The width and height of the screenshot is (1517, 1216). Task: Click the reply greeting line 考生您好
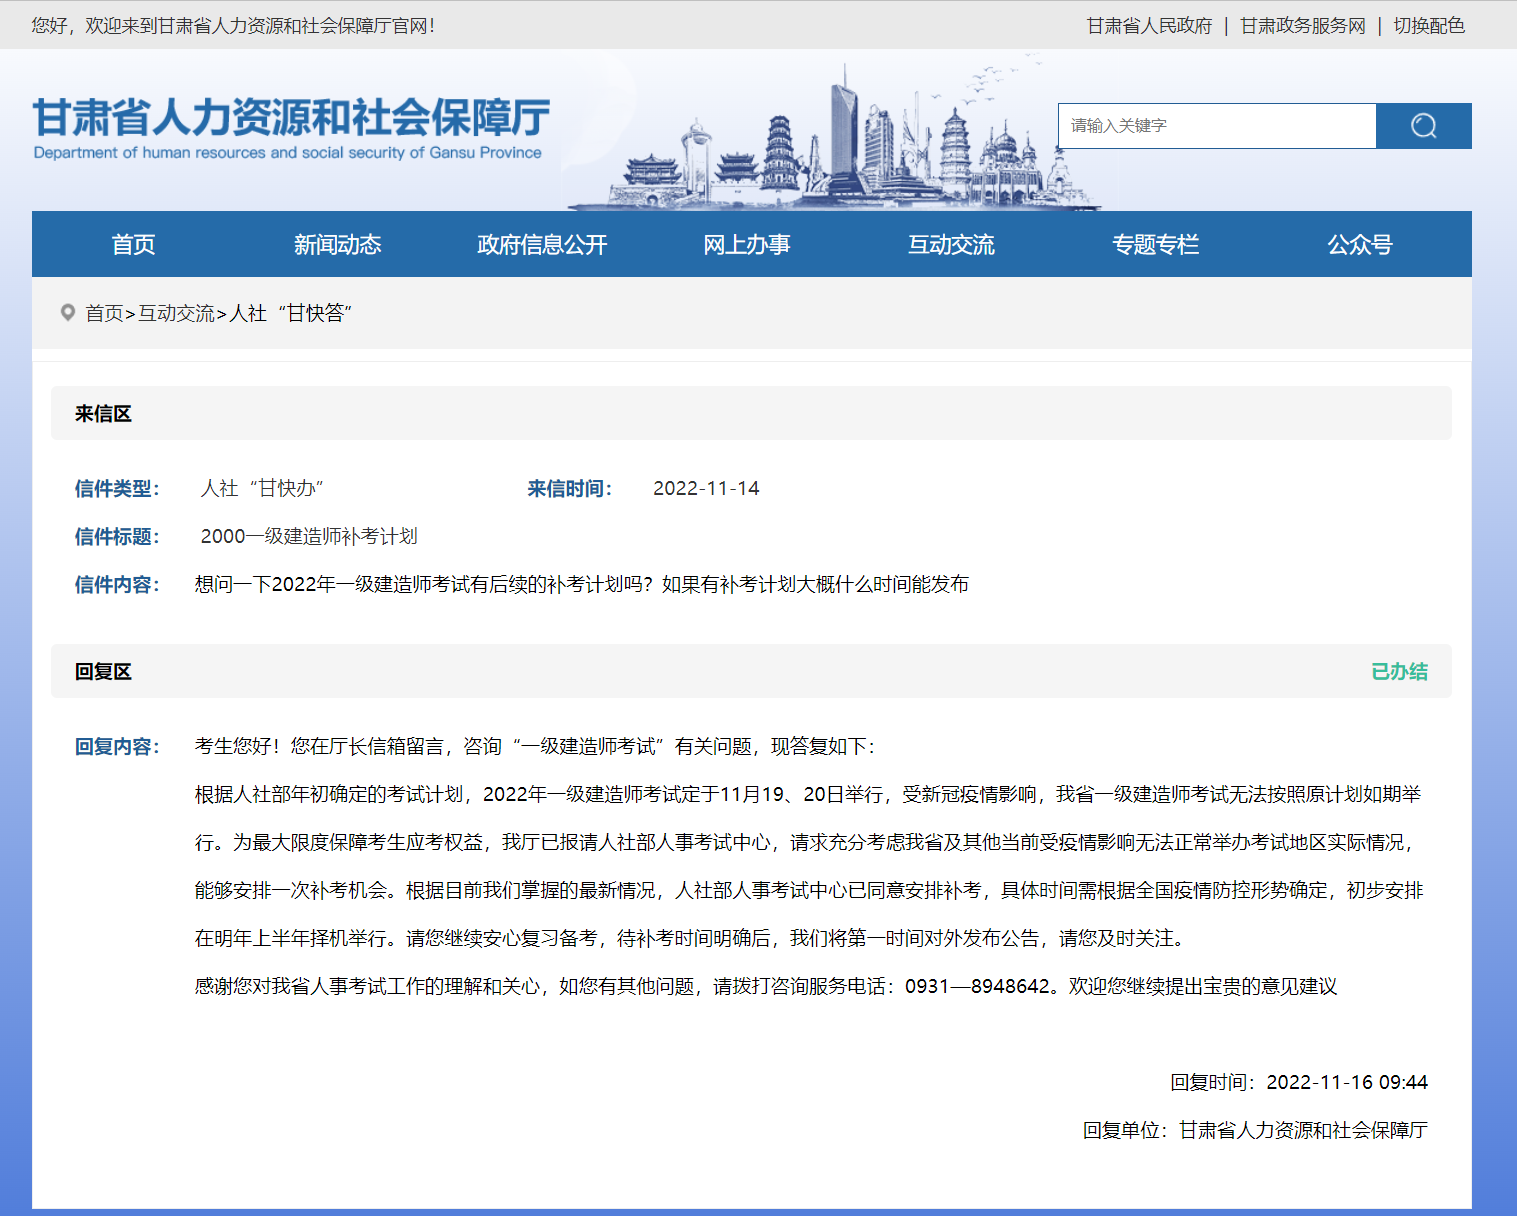[535, 746]
